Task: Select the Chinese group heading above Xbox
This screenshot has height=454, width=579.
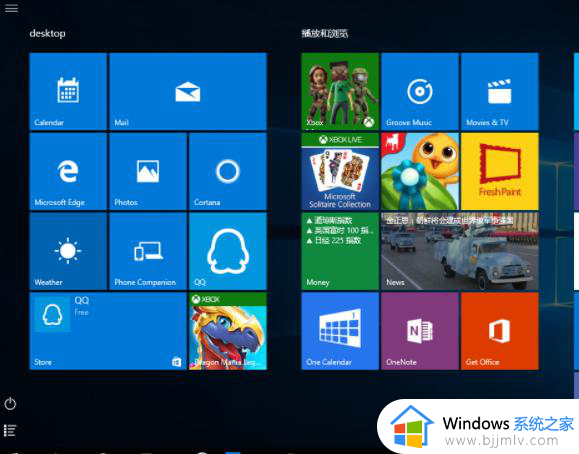Action: (x=325, y=34)
